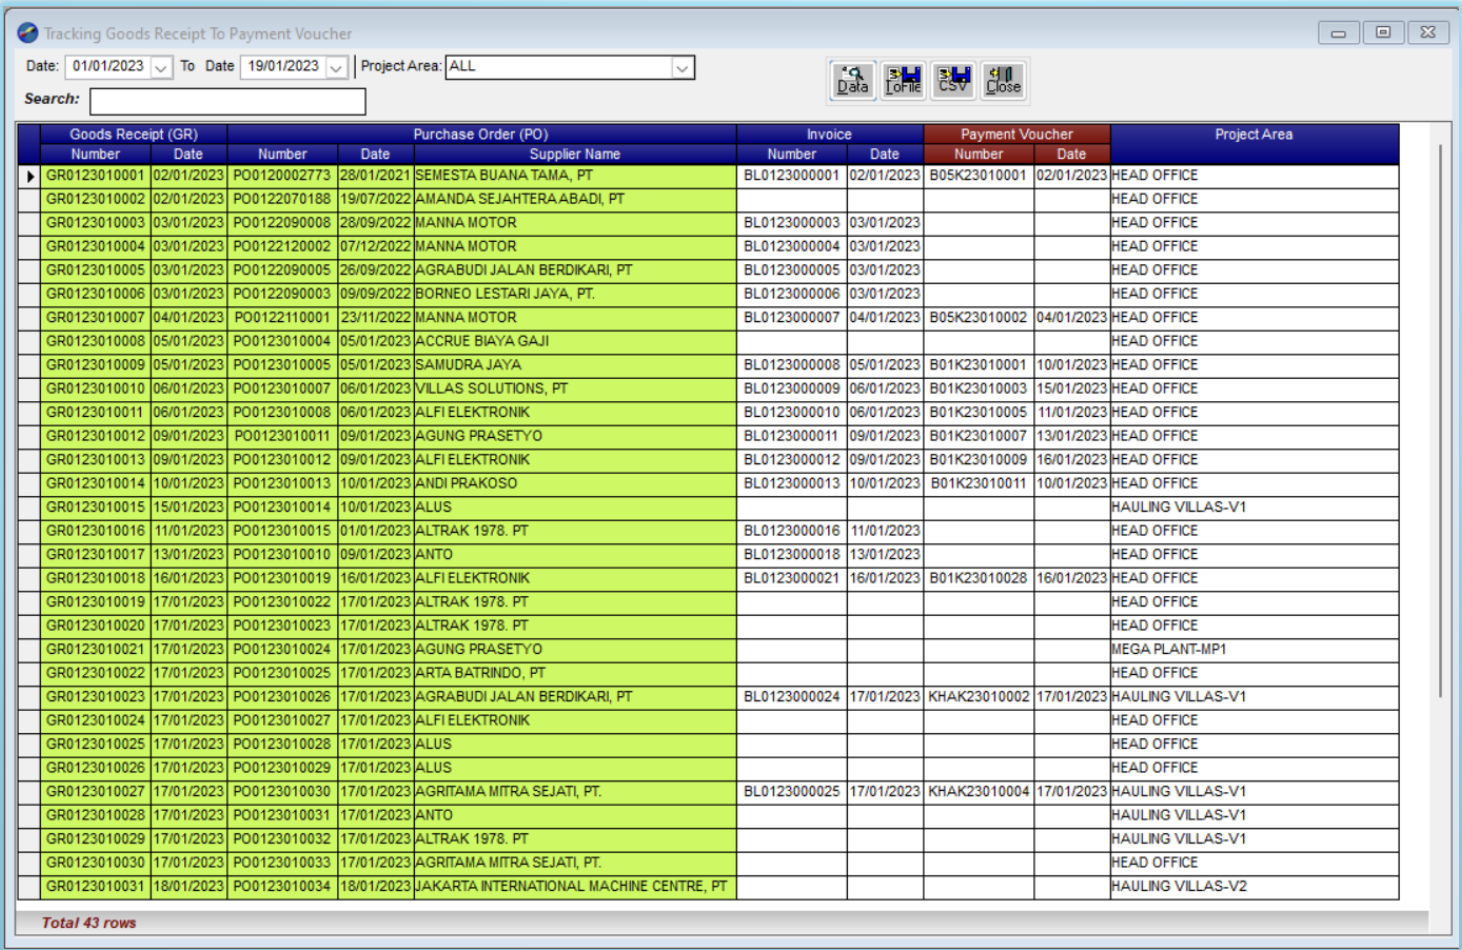Select payment voucher KHAK23010002
Image resolution: width=1462 pixels, height=950 pixels.
[x=979, y=697]
